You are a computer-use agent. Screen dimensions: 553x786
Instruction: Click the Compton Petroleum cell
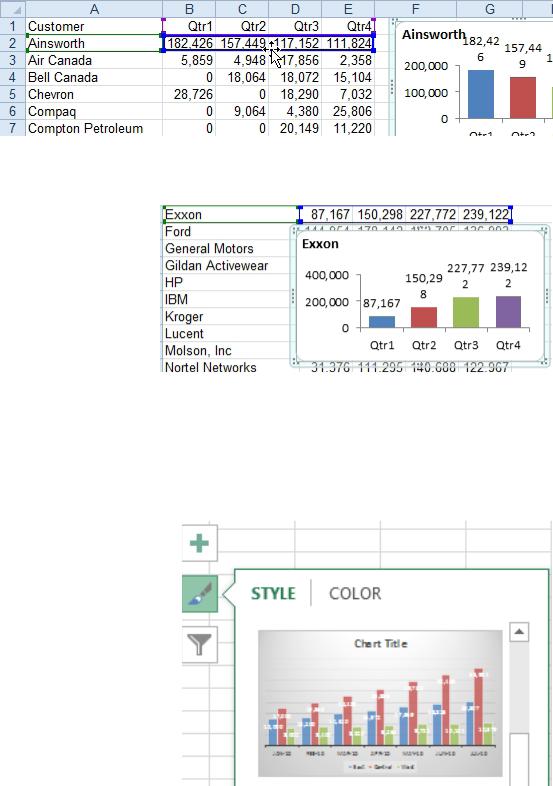click(94, 128)
